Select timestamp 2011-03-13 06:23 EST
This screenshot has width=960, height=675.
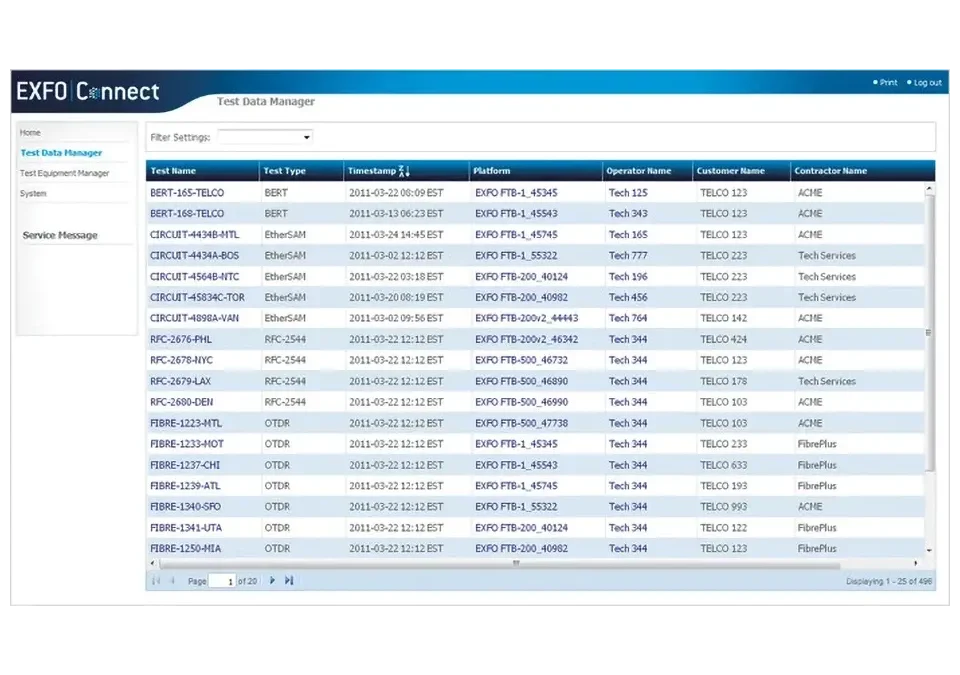396,214
